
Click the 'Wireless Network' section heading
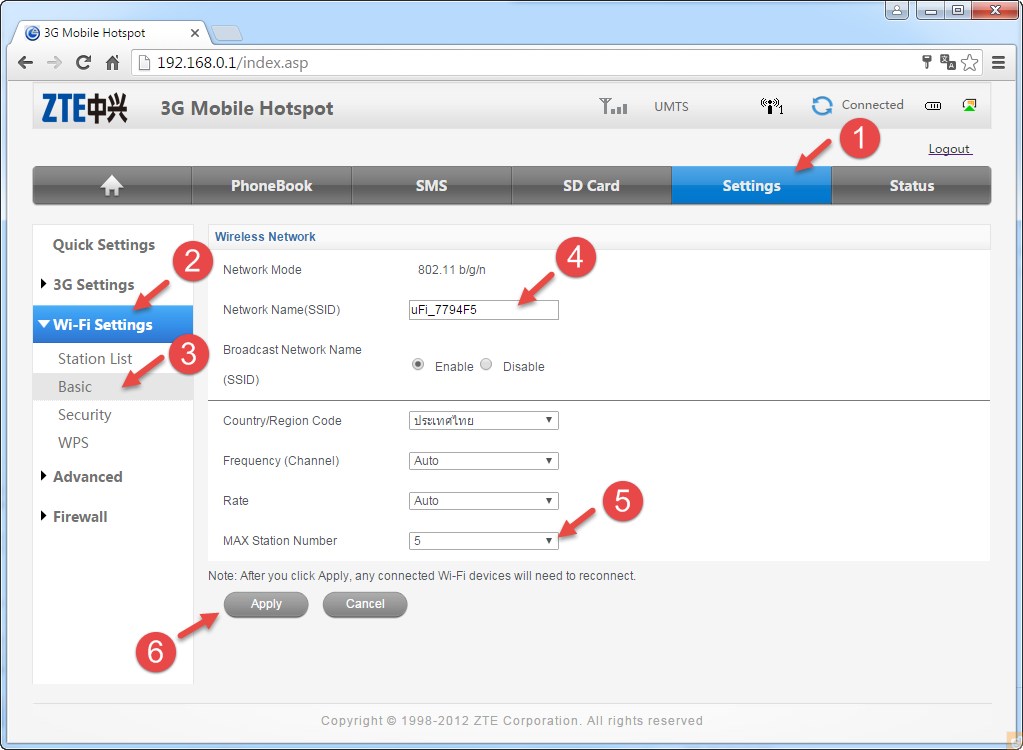(265, 237)
